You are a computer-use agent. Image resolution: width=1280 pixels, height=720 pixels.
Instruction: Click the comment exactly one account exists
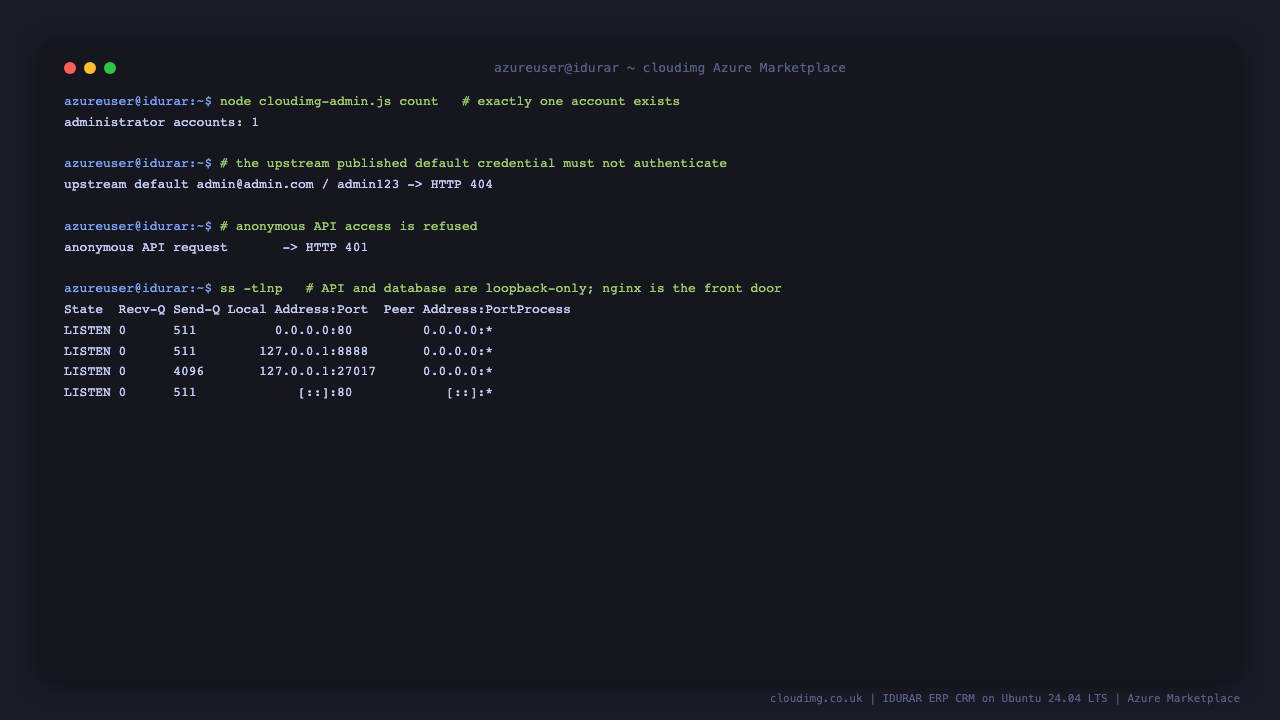pyautogui.click(x=571, y=101)
